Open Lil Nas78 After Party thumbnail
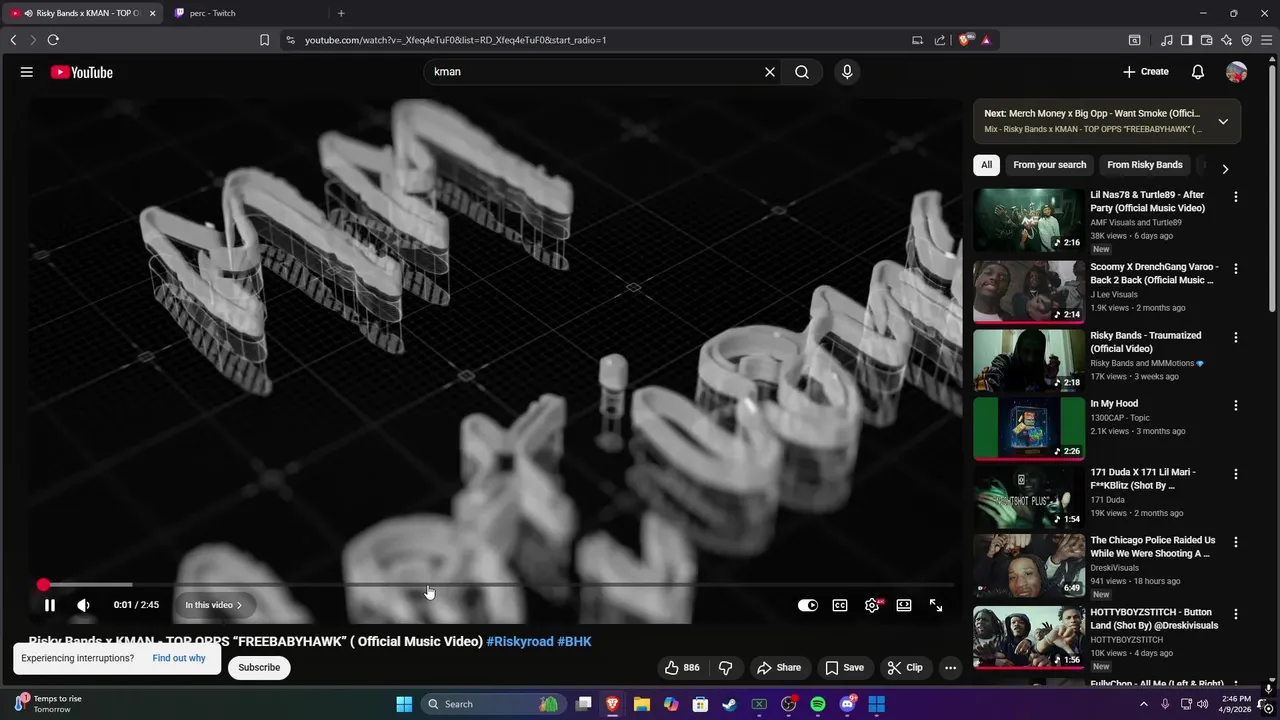1280x720 pixels. 1029,220
